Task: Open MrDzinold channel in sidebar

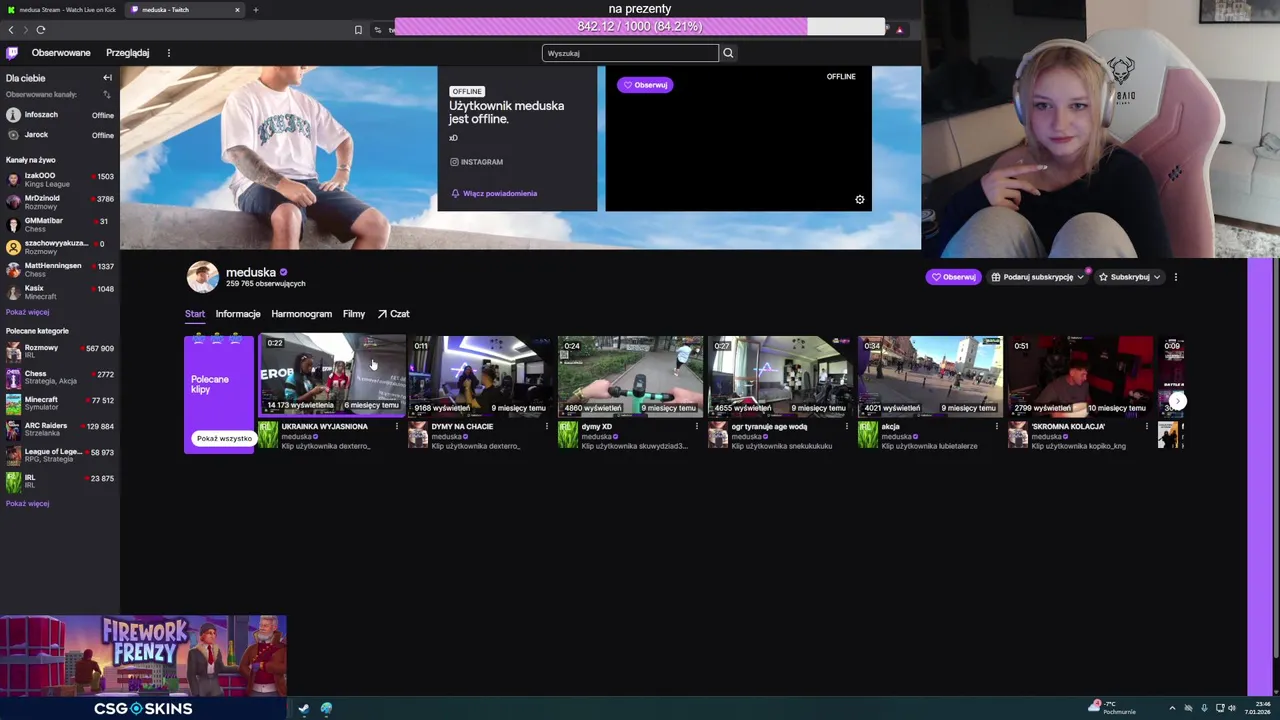Action: 60,202
